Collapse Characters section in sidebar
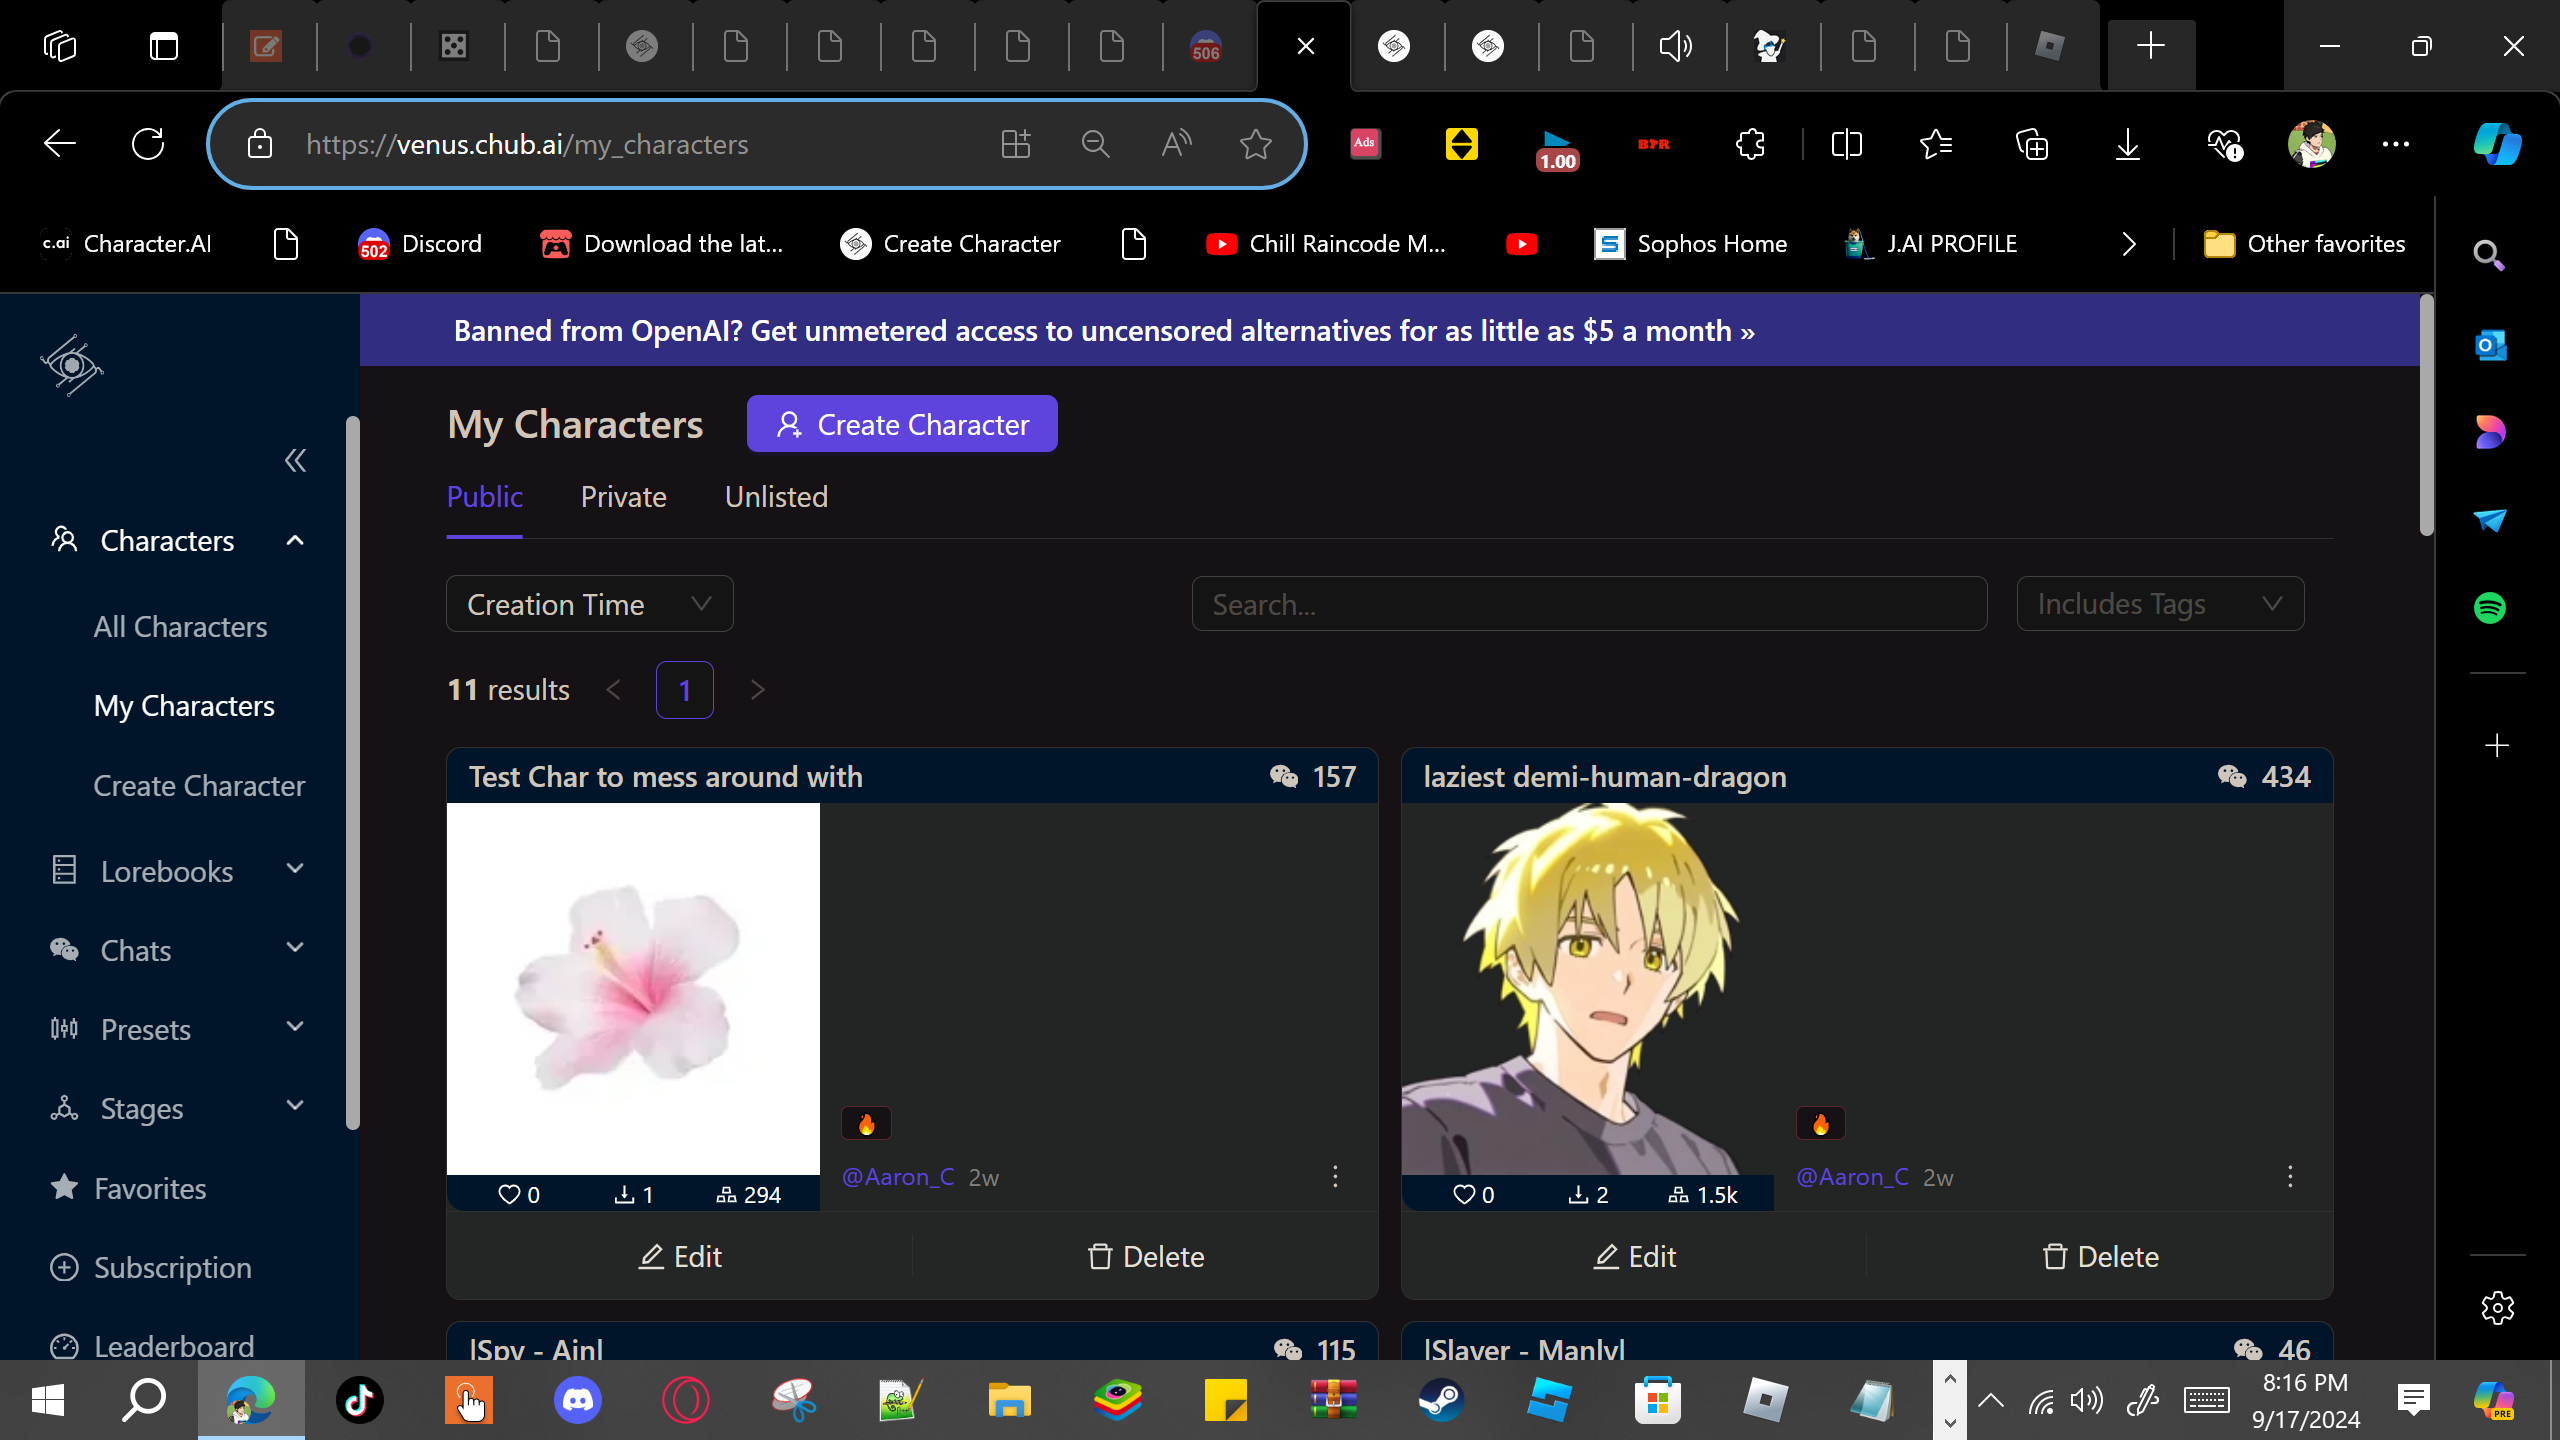This screenshot has width=2560, height=1440. click(x=294, y=541)
